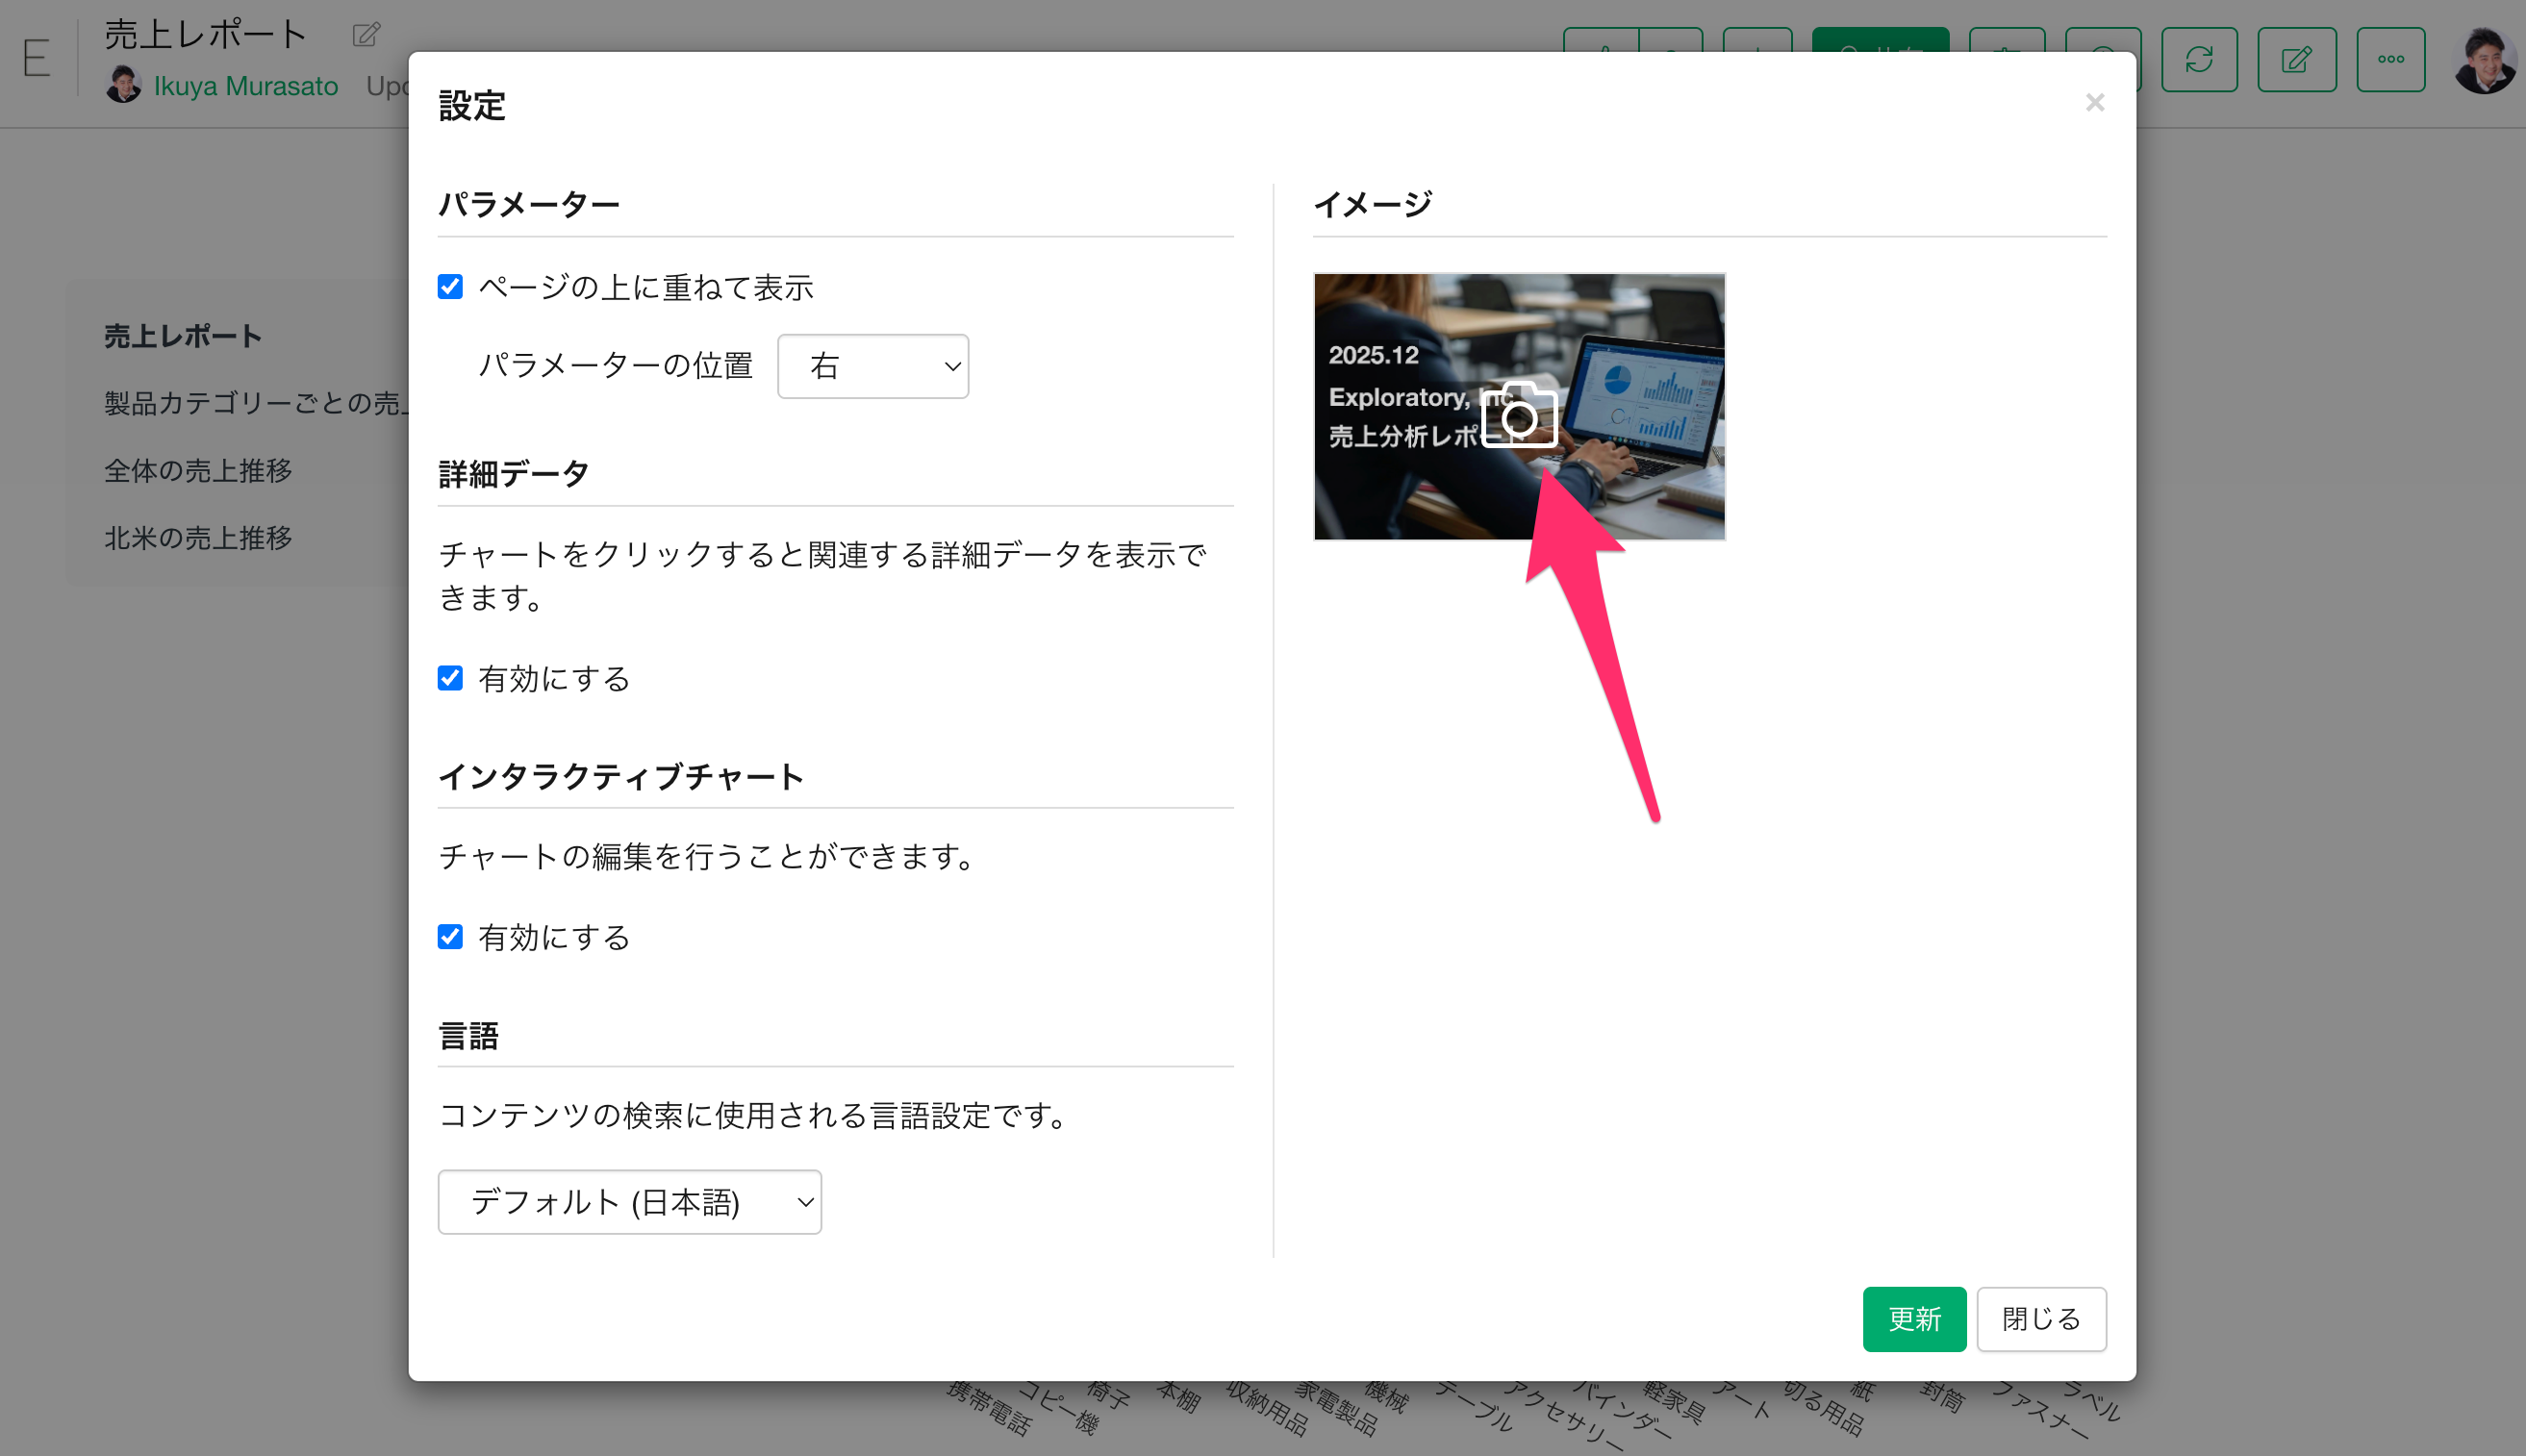Close the 設定 dialog with the X

[x=2094, y=103]
